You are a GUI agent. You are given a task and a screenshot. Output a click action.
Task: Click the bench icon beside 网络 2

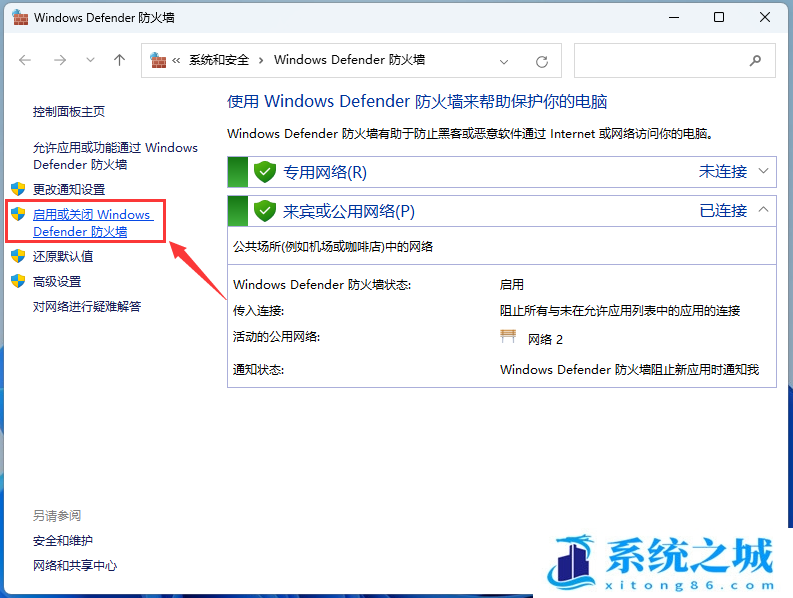[508, 336]
